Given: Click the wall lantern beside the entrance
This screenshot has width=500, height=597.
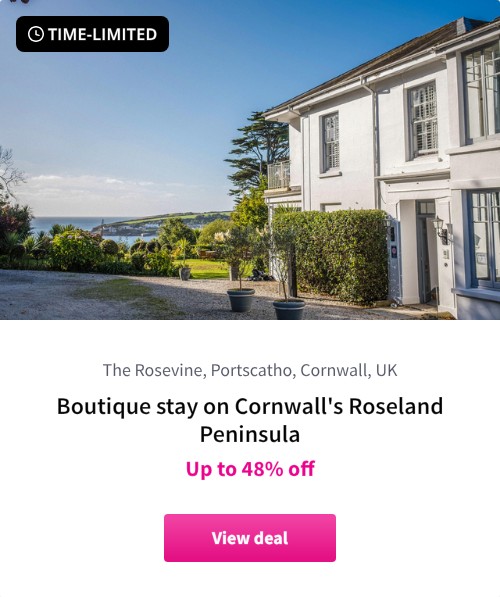Looking at the screenshot, I should [441, 229].
